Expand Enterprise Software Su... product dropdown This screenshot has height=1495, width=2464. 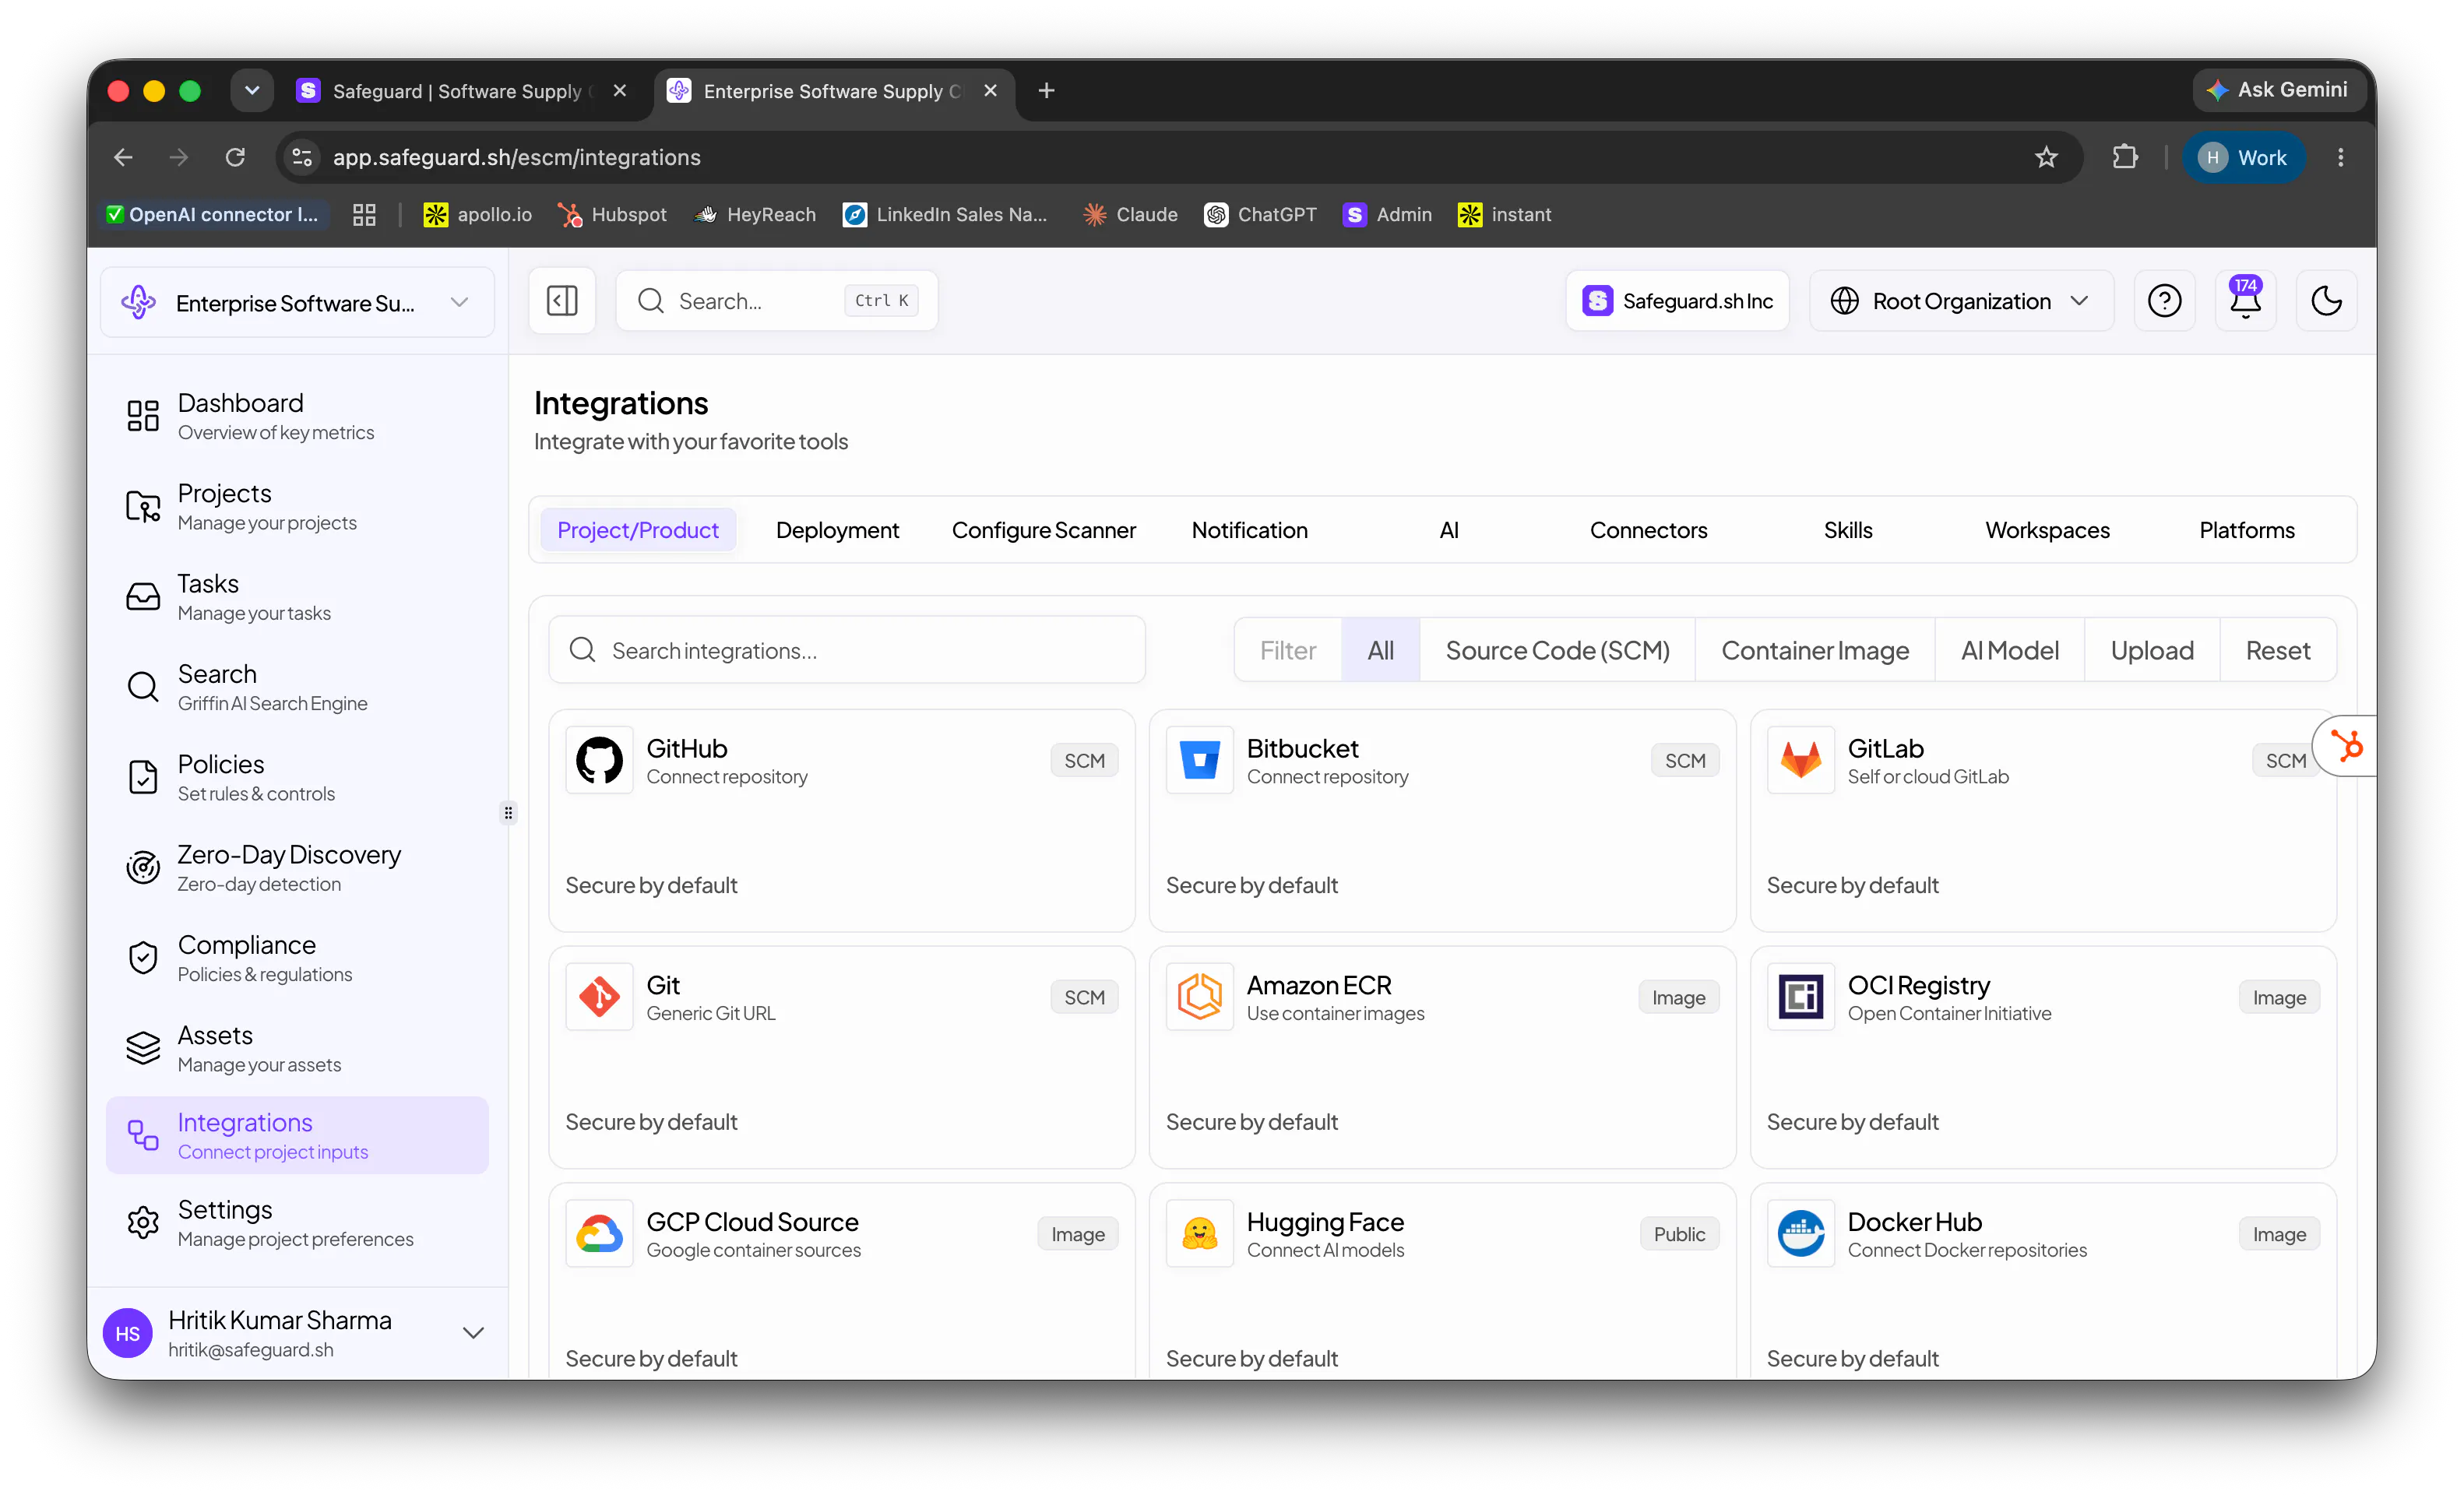(297, 302)
